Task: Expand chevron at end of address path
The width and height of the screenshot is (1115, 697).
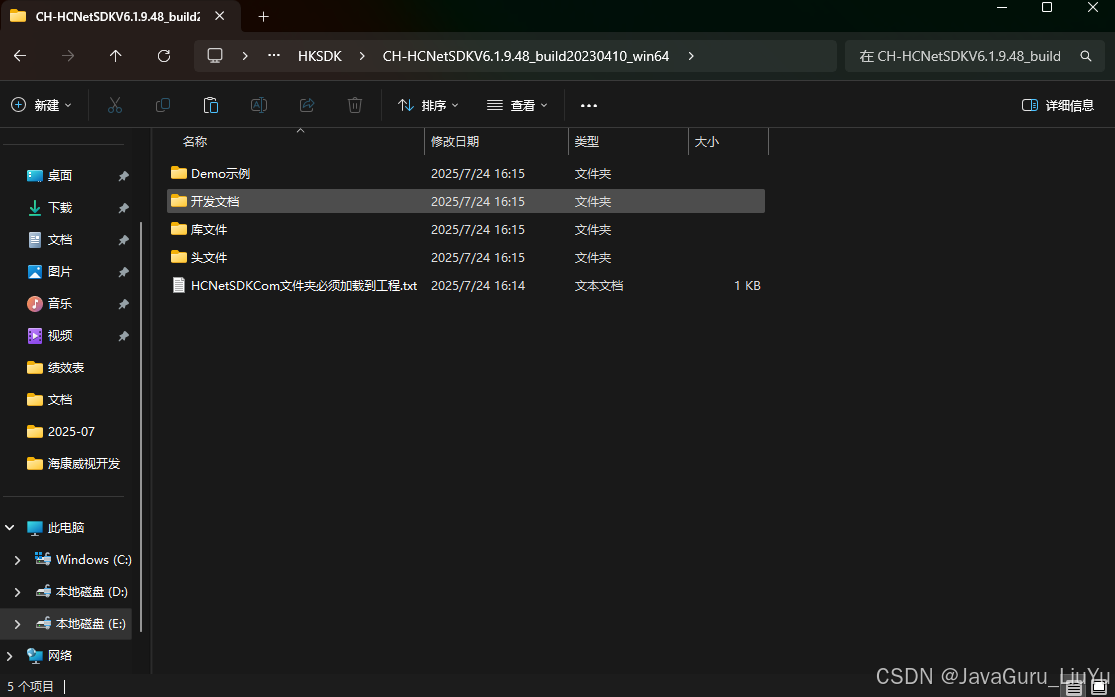Action: (690, 55)
